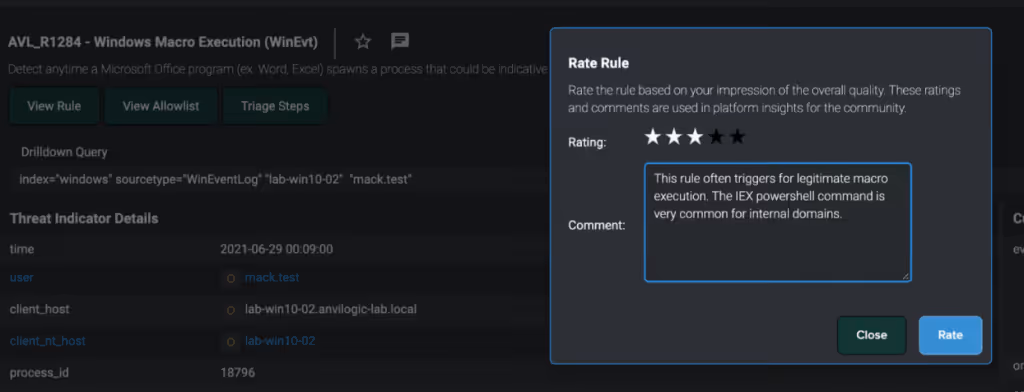The image size is (1024, 392).
Task: Show the Triage Steps
Action: pyautogui.click(x=275, y=106)
